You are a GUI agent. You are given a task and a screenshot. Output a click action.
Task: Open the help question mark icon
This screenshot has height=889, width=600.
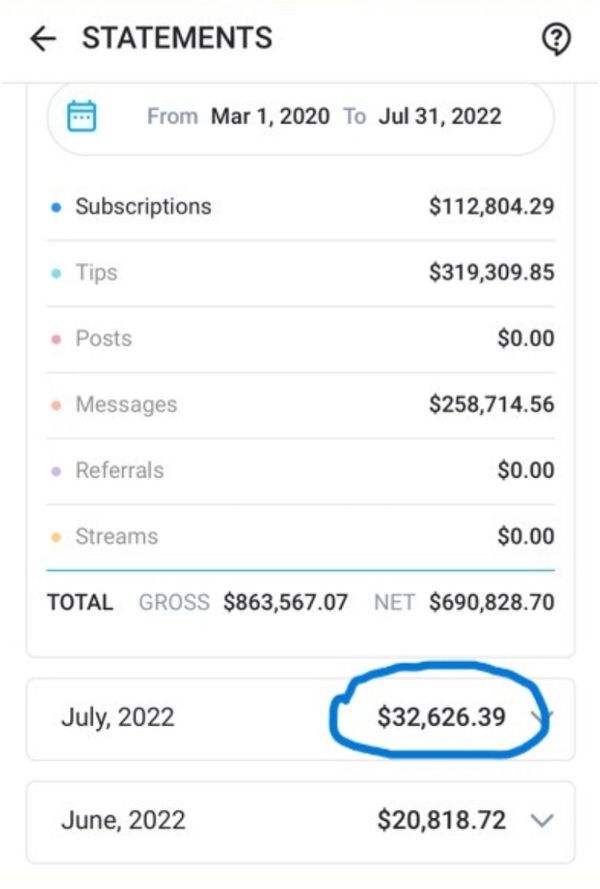tap(556, 40)
